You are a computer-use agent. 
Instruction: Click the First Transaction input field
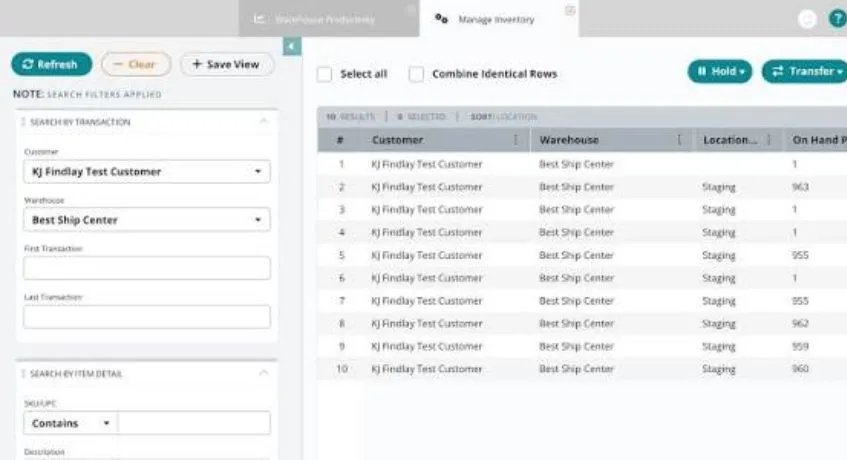click(146, 268)
